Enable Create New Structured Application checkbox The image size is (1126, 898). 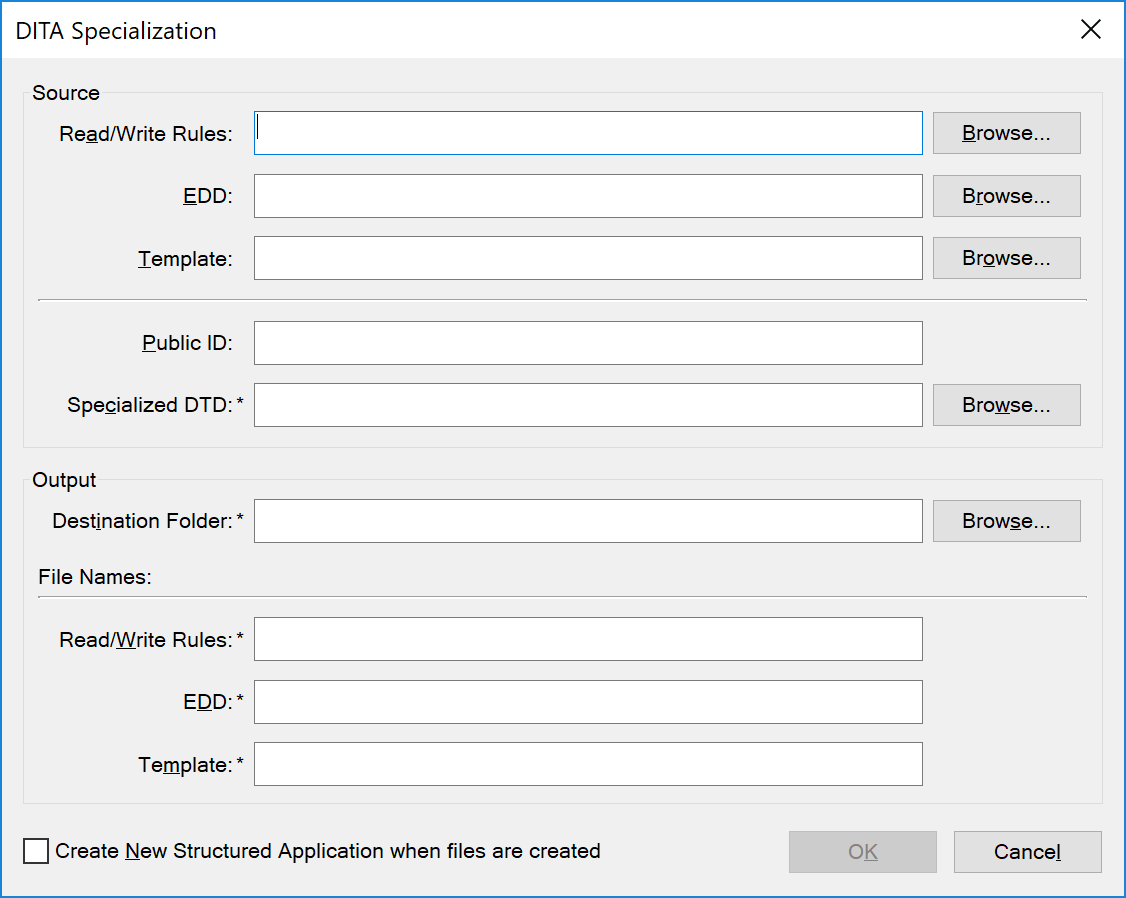34,851
